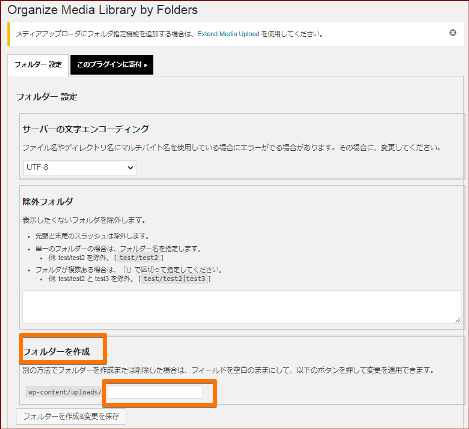Switch to the フォルダー 設定 tab
Viewport: 469px width, 429px height.
38,65
